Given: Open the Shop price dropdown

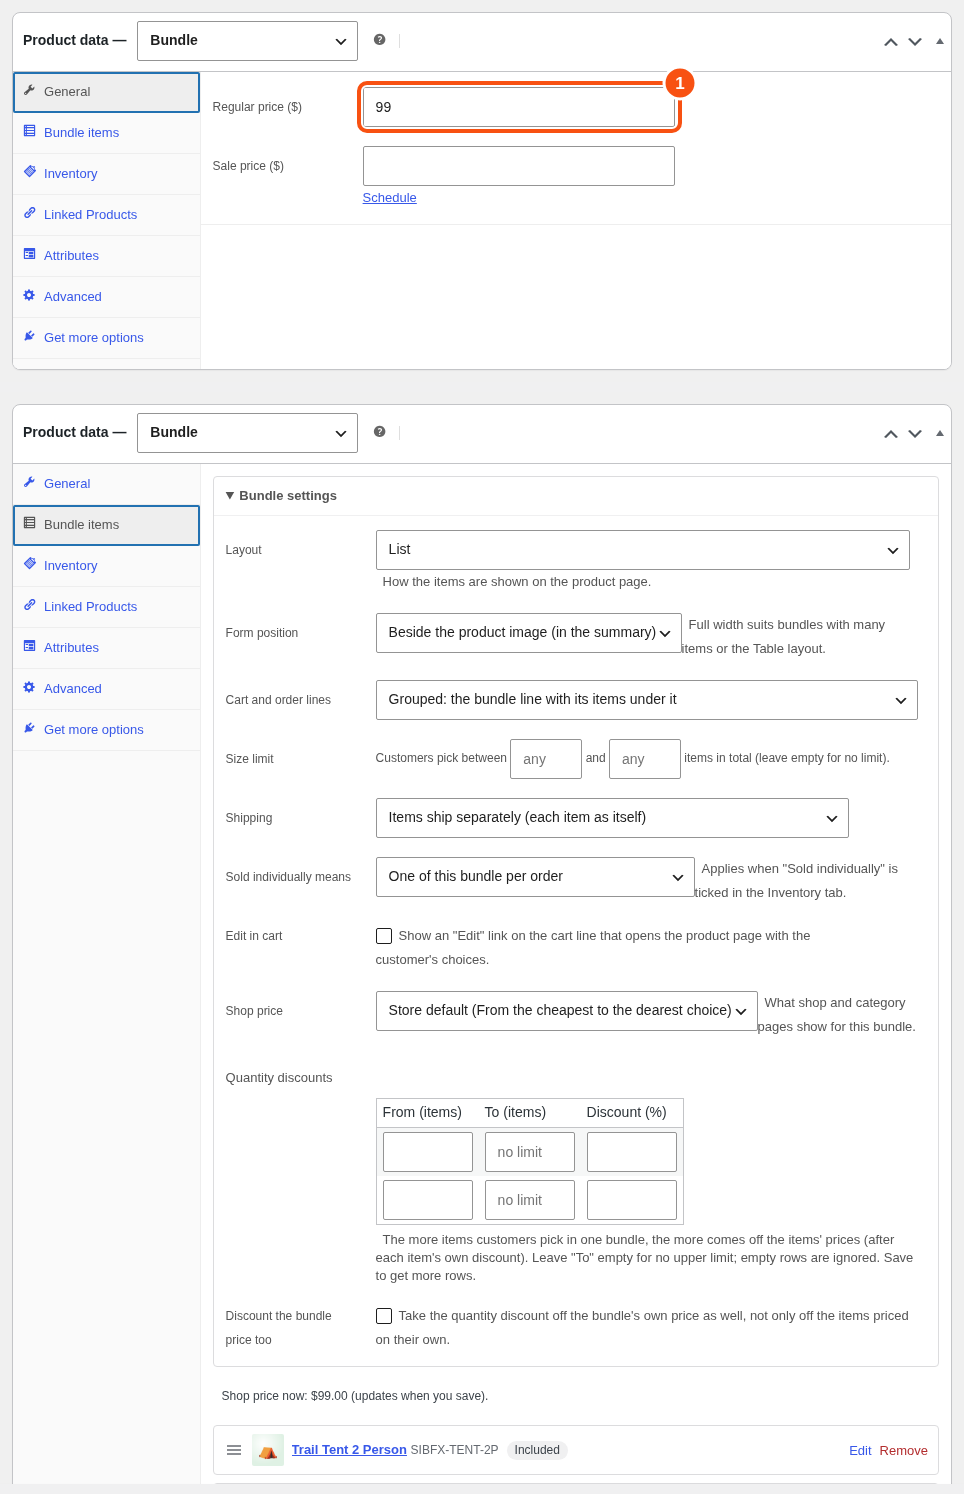Looking at the screenshot, I should point(567,1011).
